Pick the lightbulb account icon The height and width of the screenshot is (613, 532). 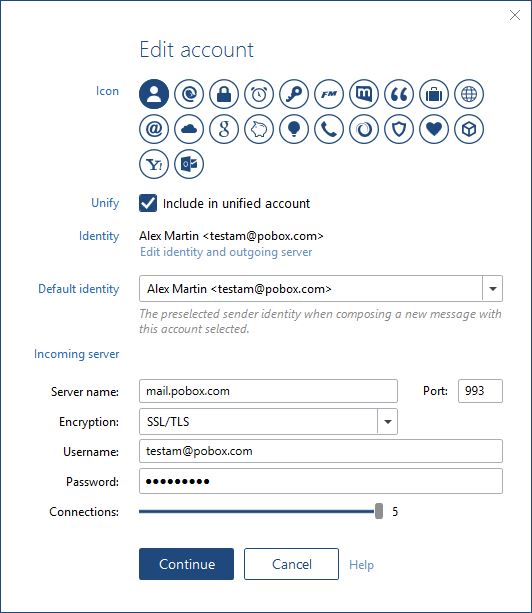click(294, 129)
